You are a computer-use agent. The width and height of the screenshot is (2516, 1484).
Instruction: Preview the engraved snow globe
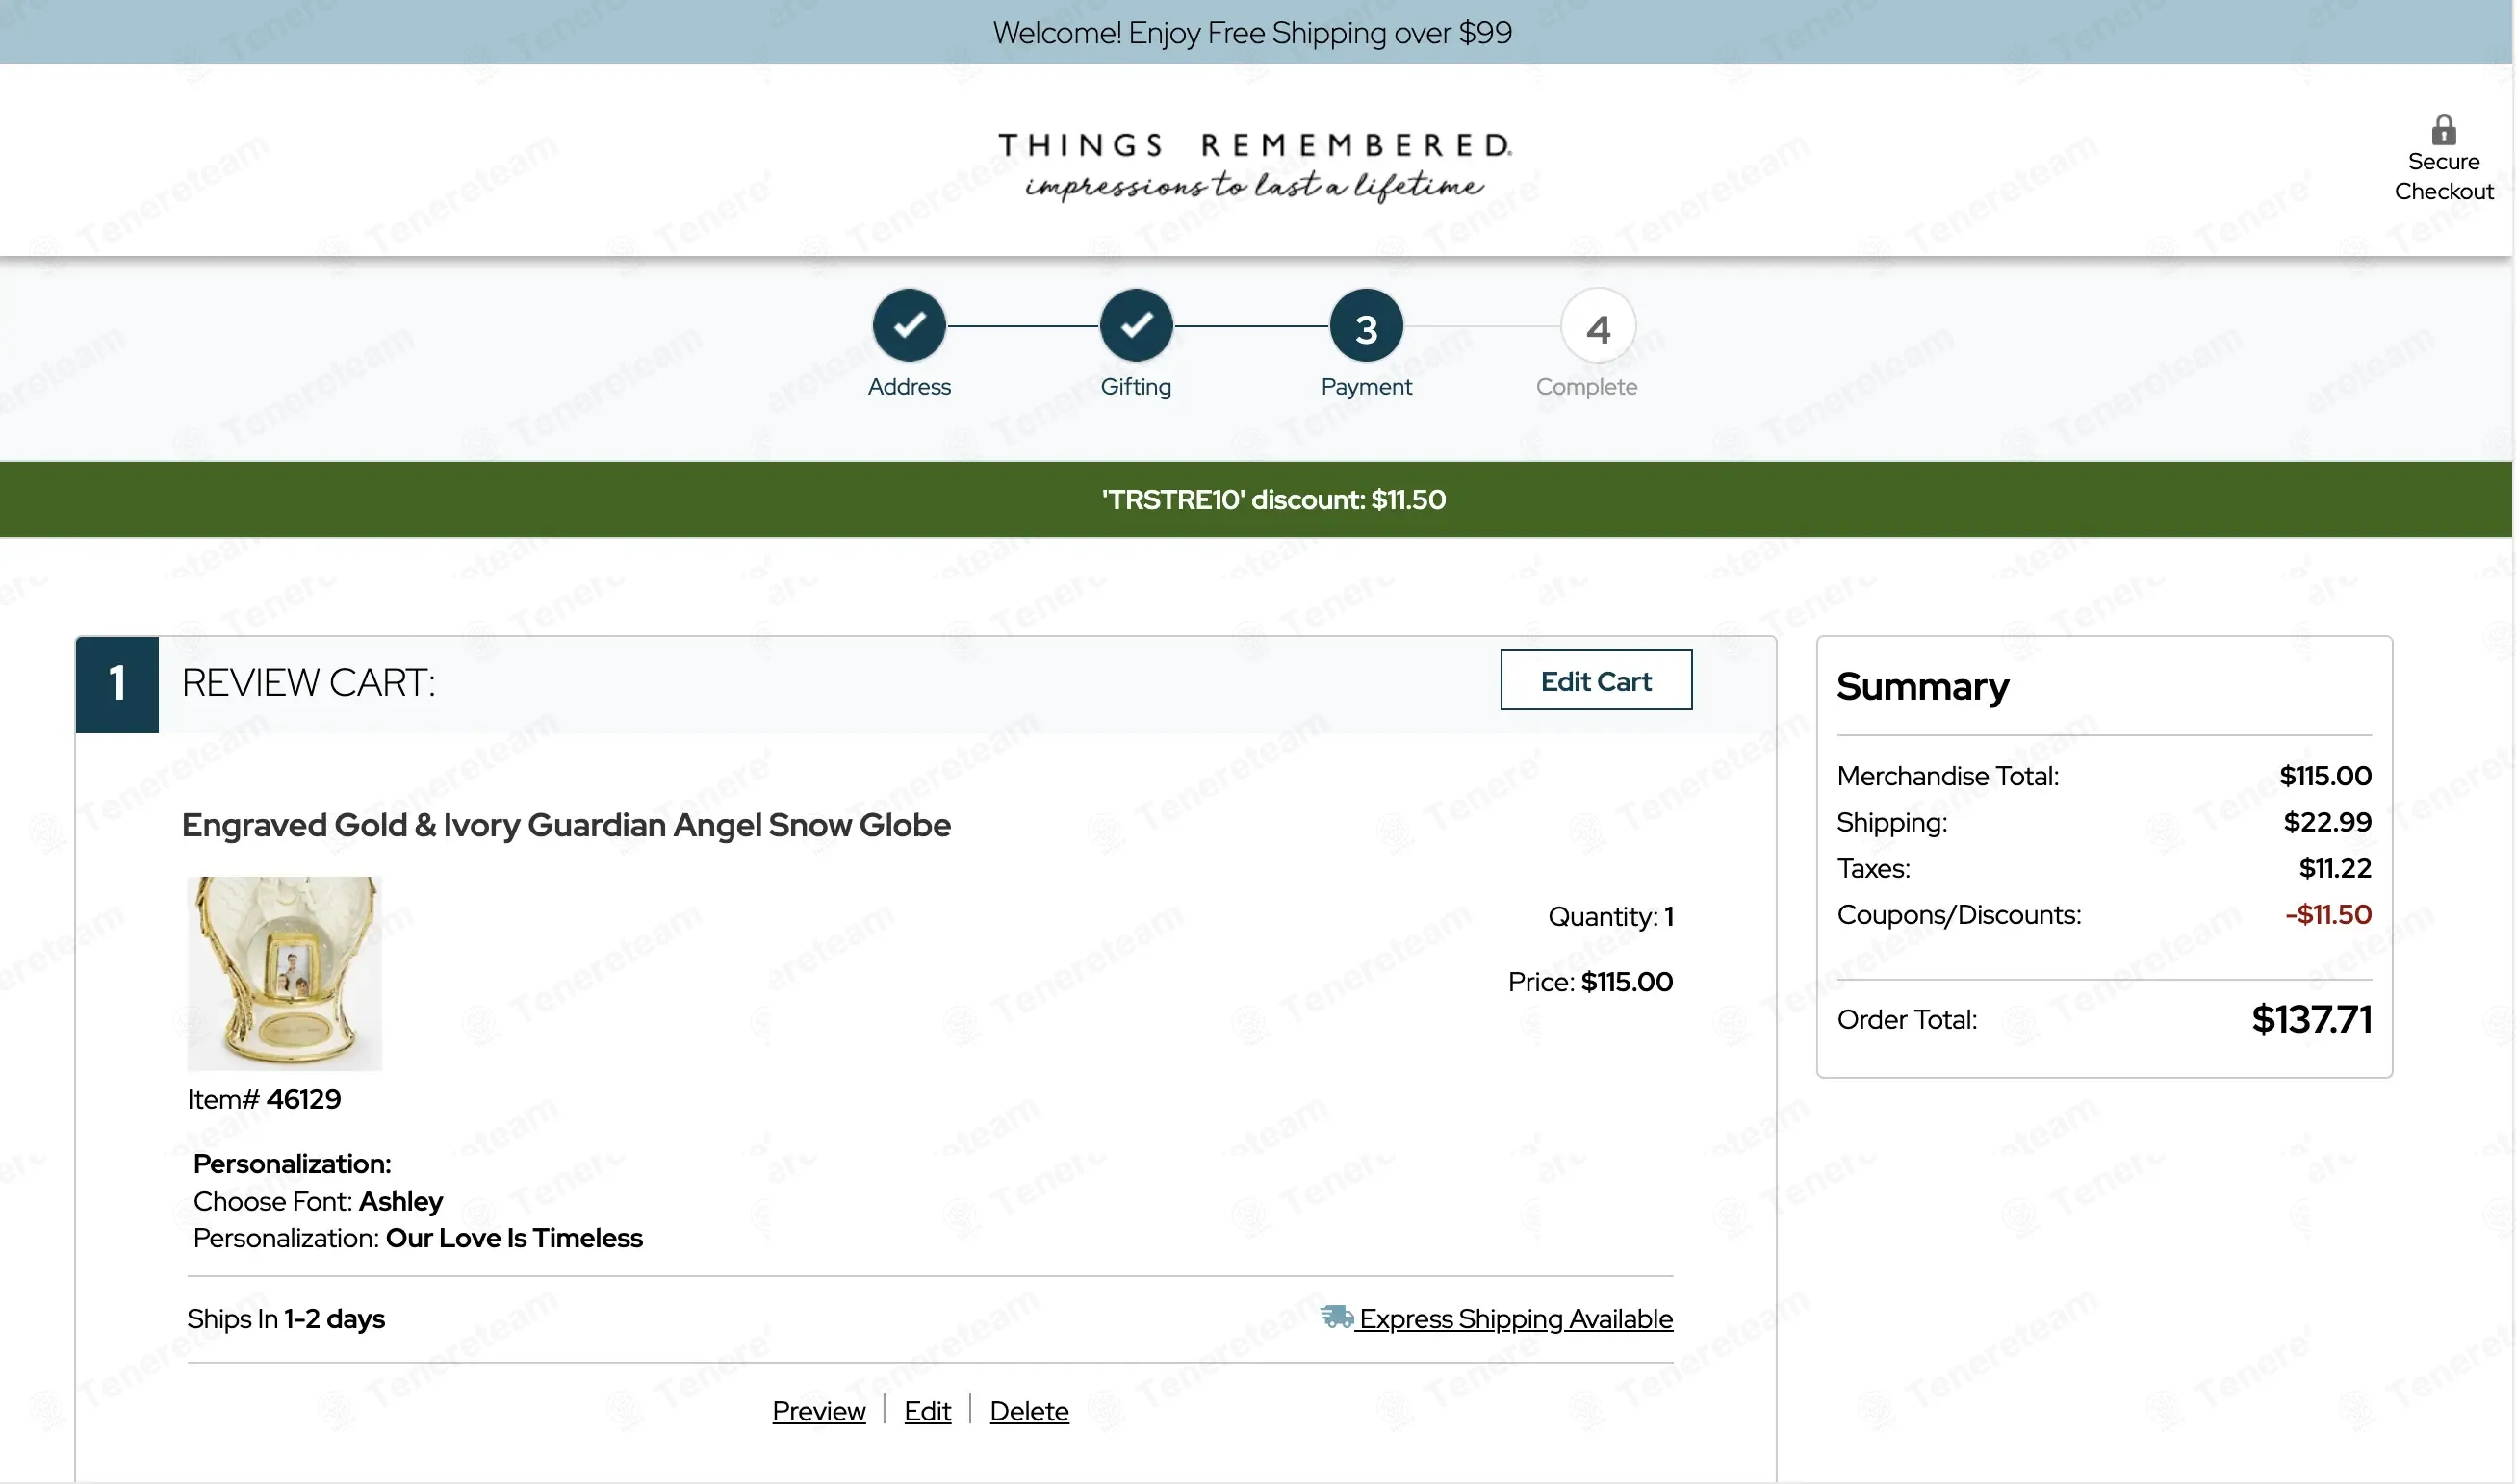point(819,1411)
